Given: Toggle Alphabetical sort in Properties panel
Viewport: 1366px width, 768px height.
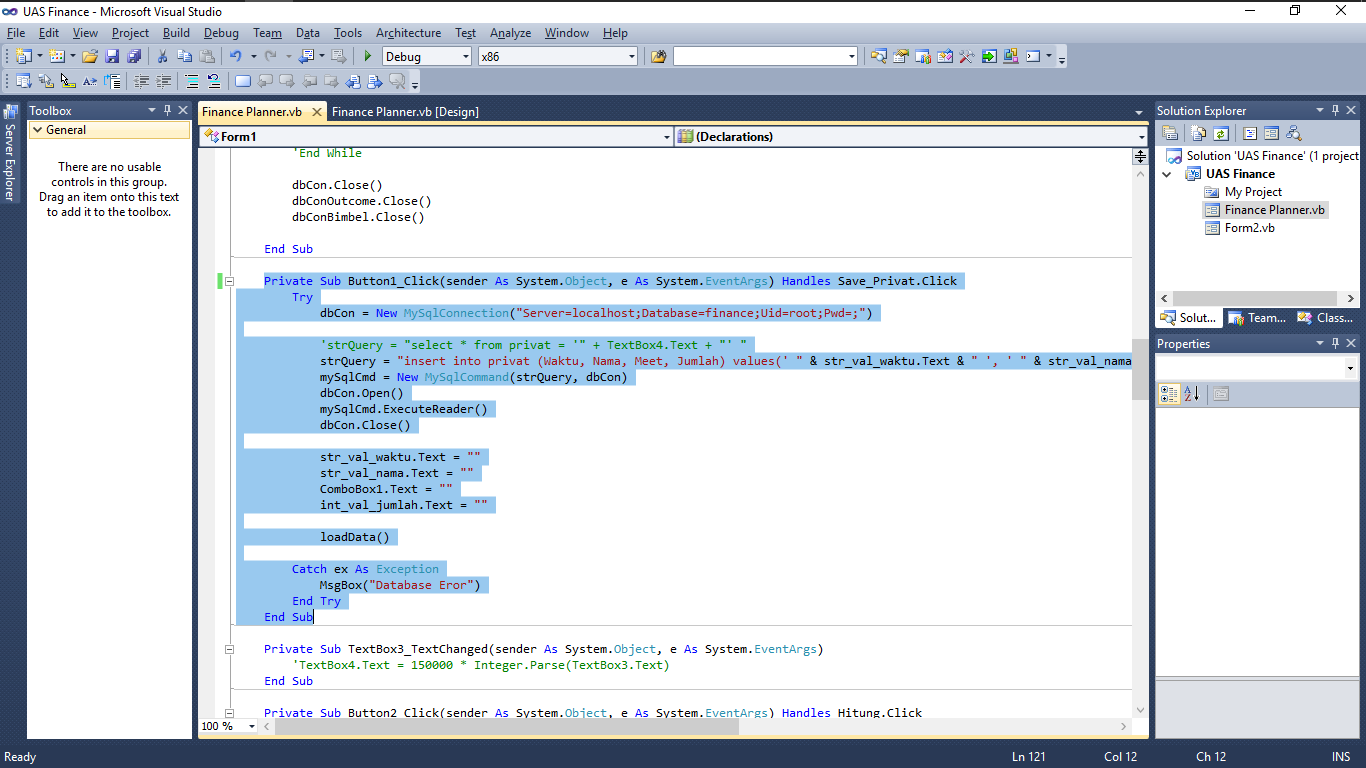Looking at the screenshot, I should point(1192,394).
